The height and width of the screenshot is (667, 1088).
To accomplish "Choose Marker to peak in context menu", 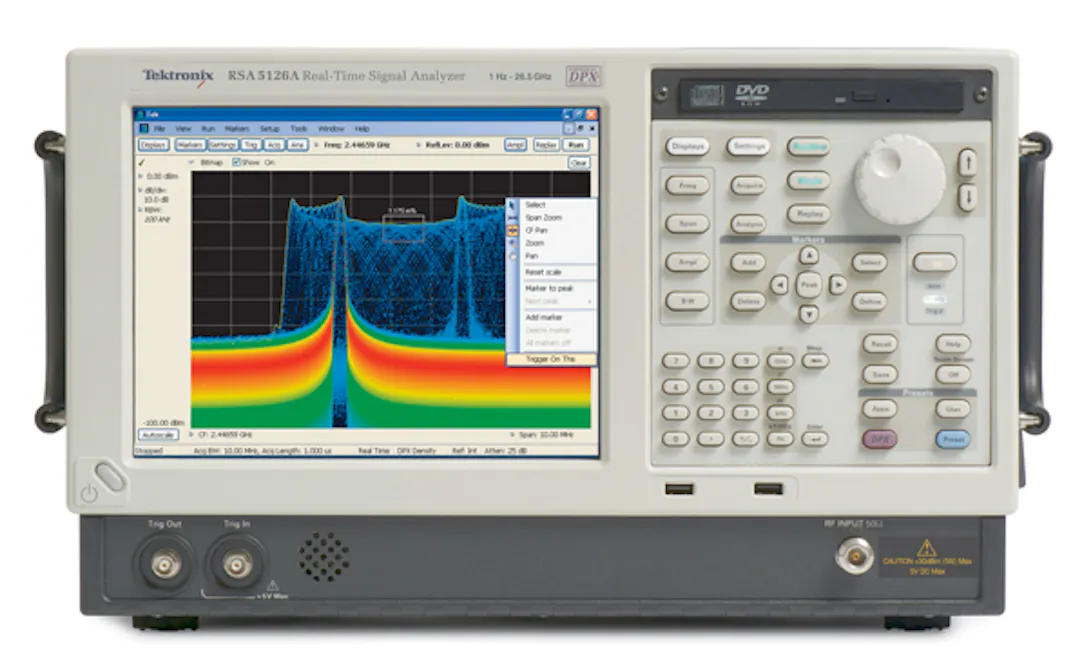I will 552,288.
